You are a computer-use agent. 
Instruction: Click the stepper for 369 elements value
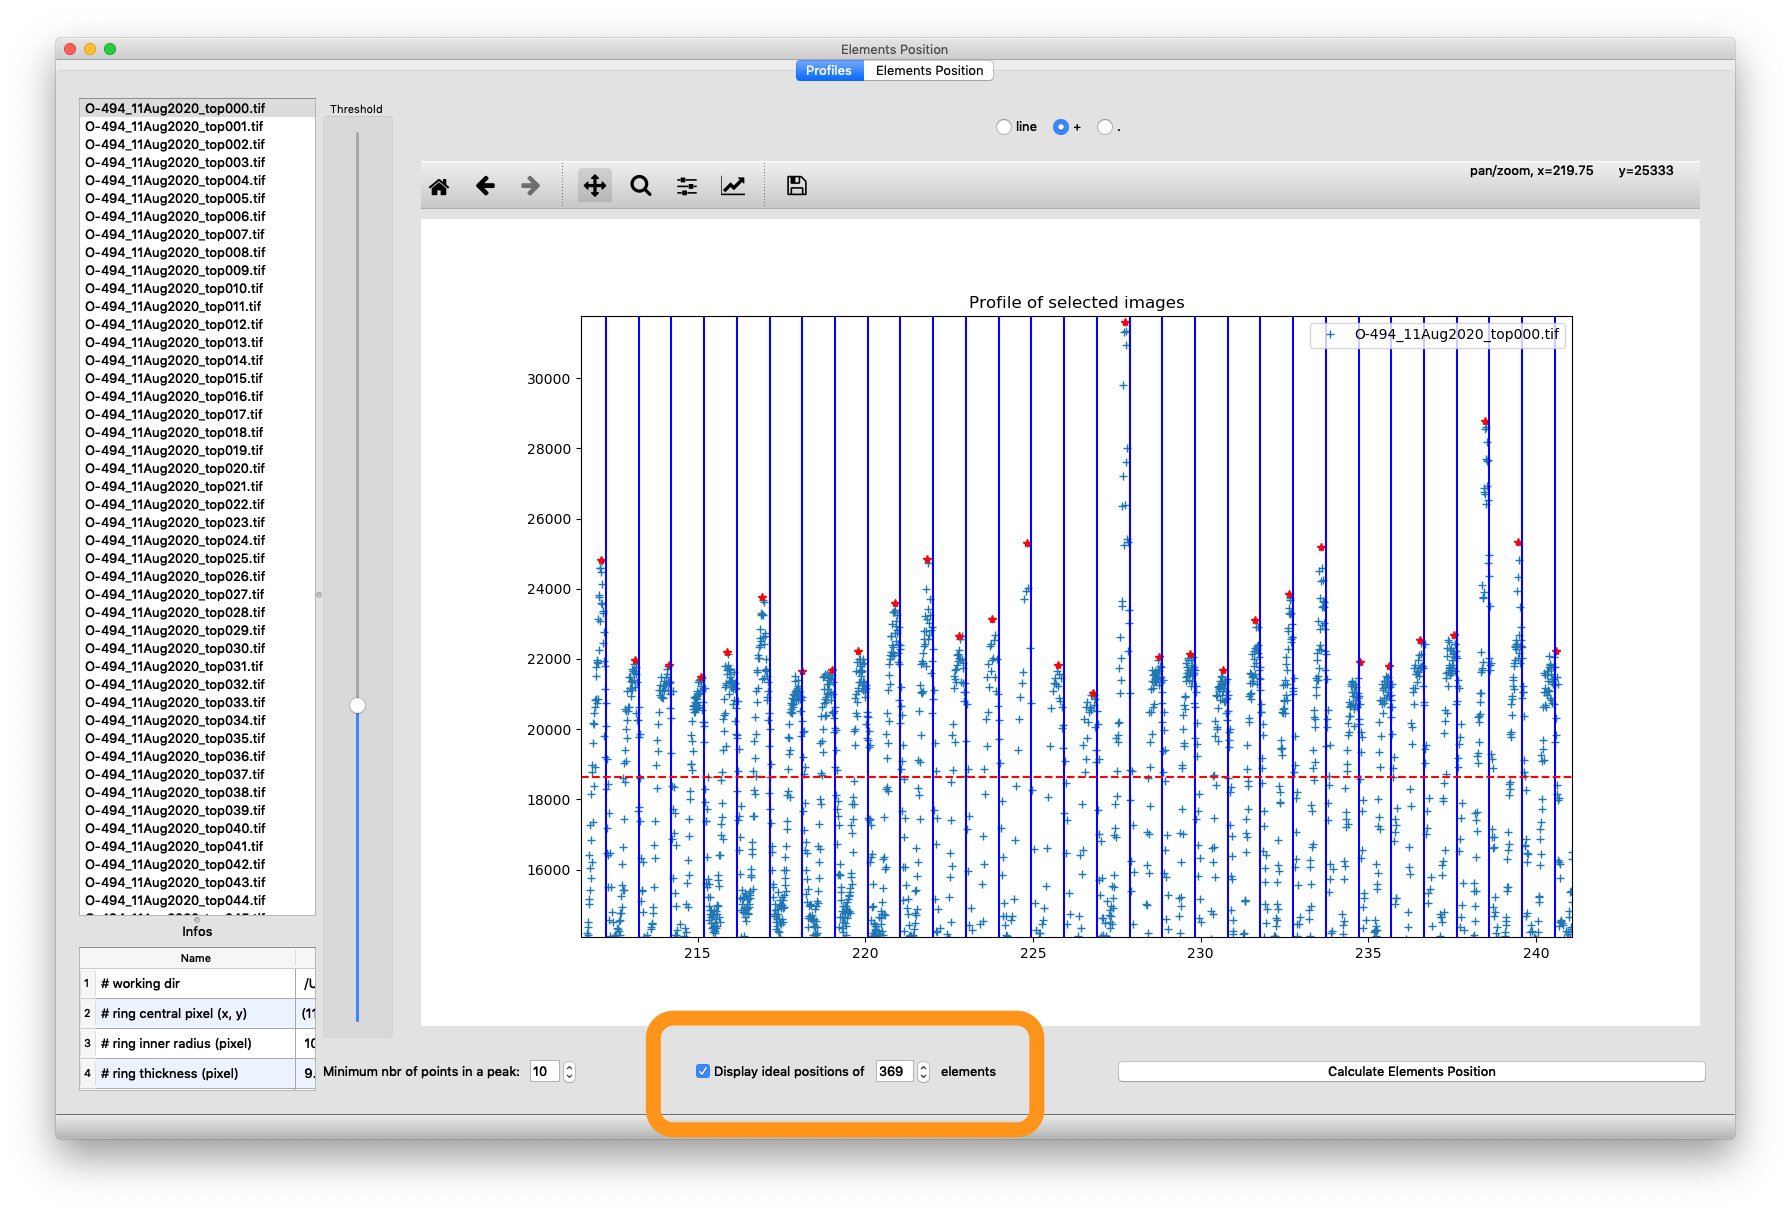(x=923, y=1072)
